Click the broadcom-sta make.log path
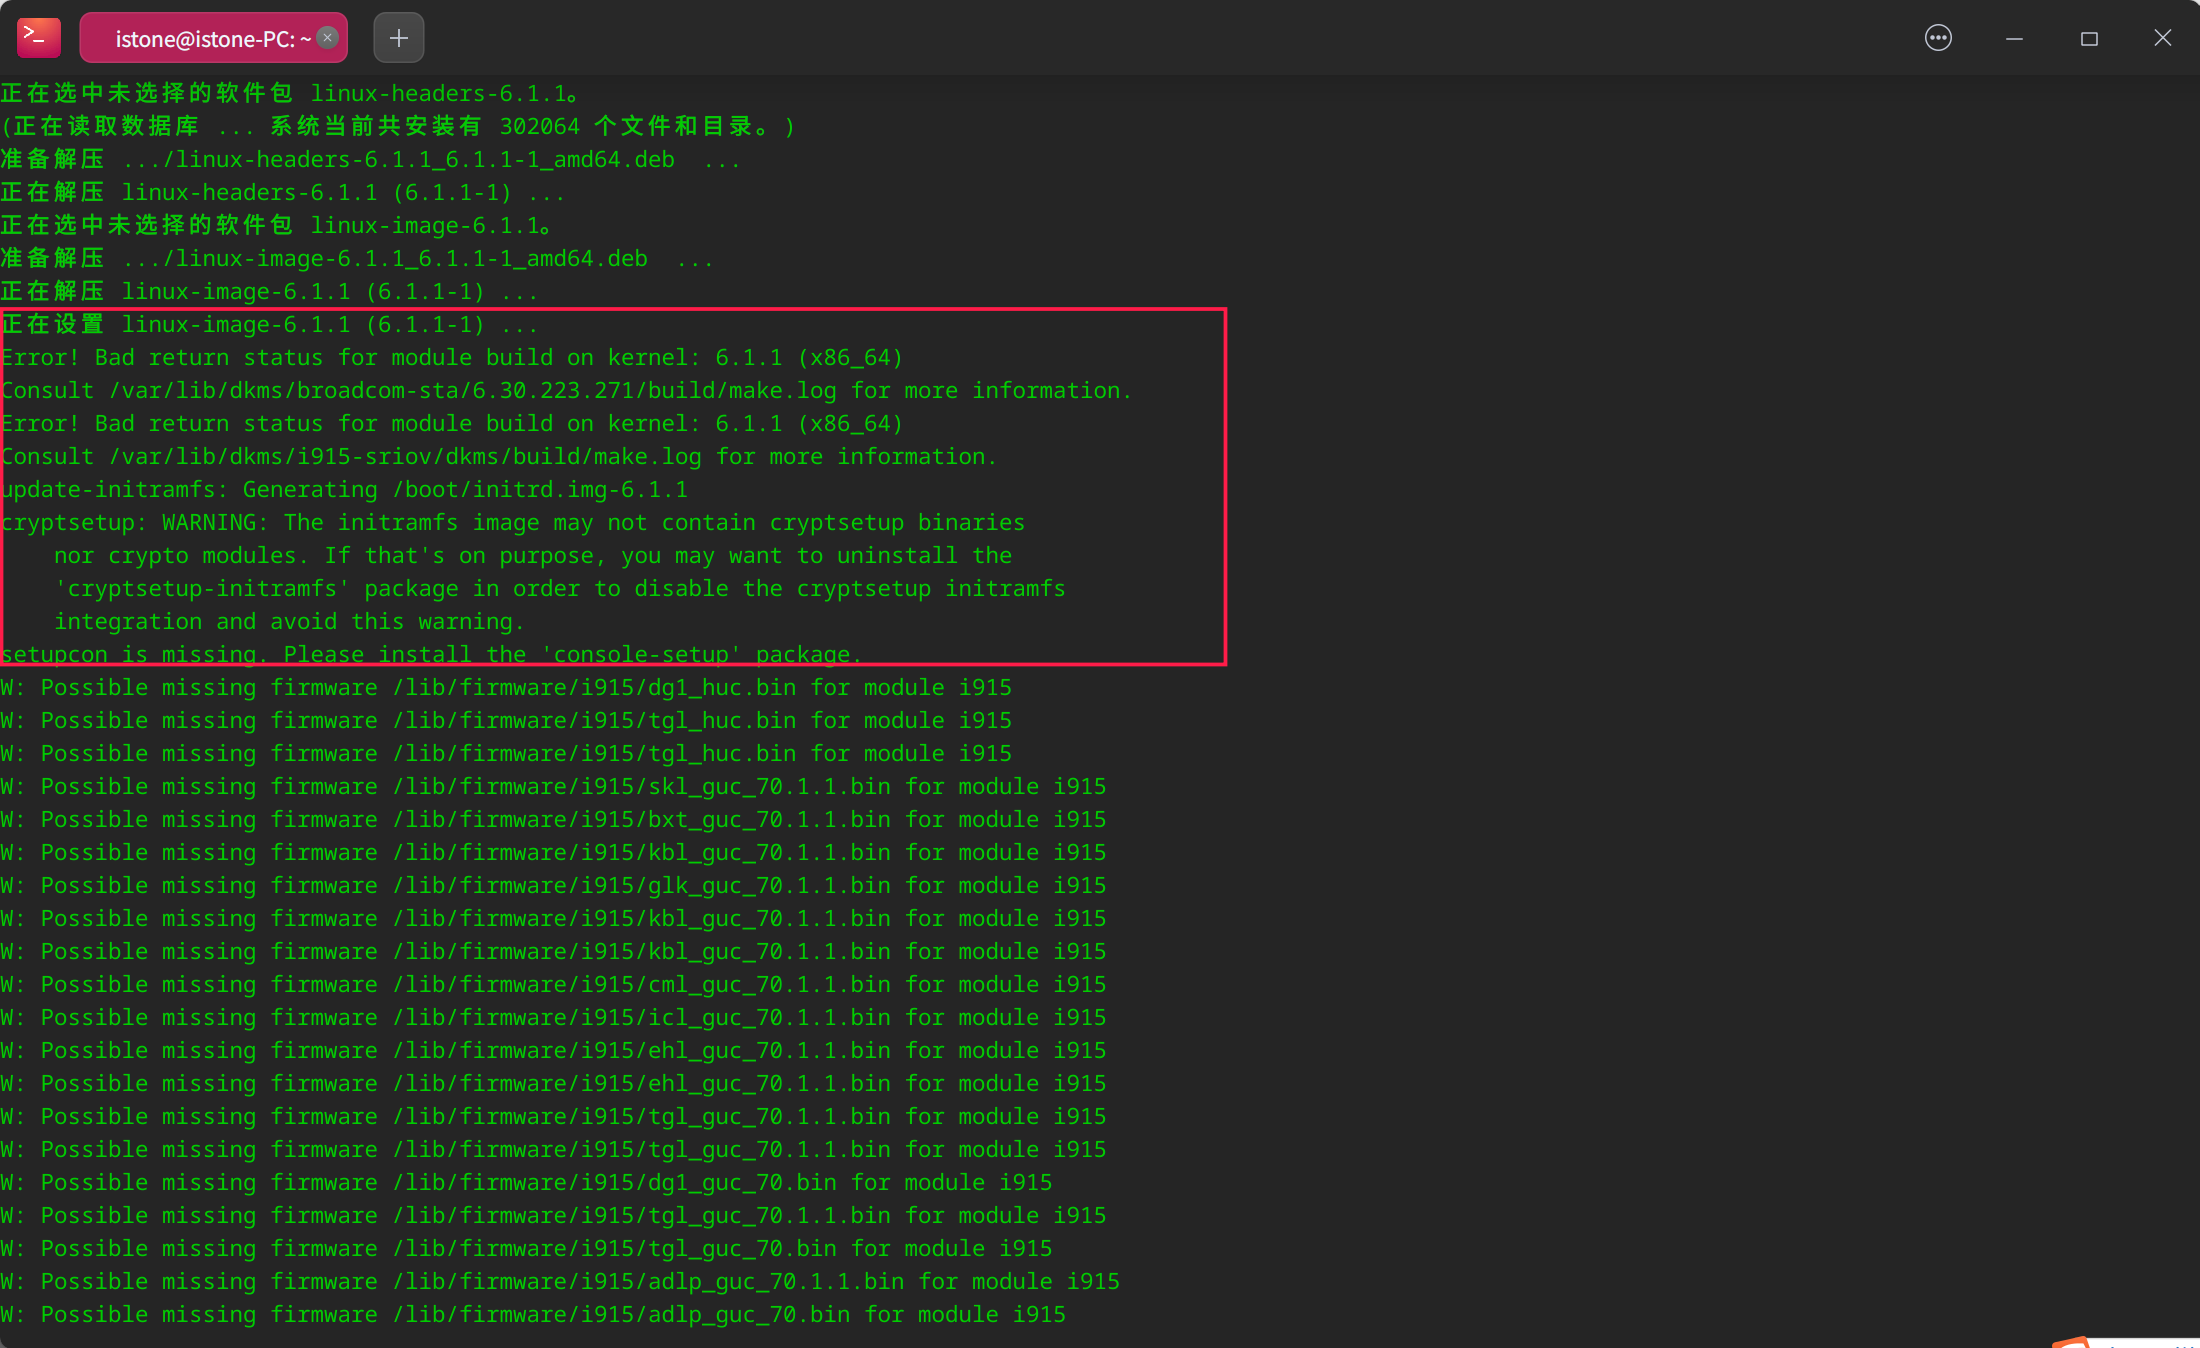Screen dimensions: 2200x1348 pyautogui.click(x=472, y=391)
